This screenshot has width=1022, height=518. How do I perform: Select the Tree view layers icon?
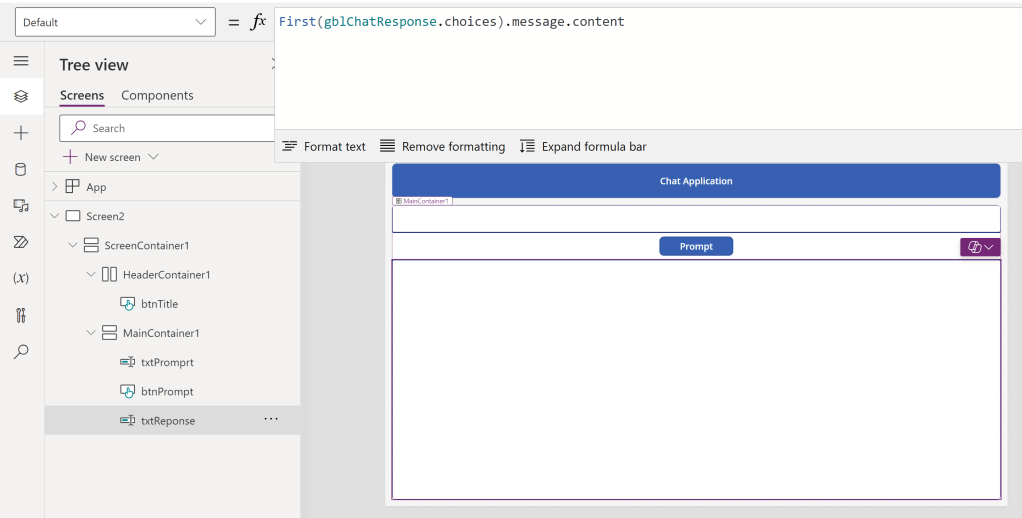21,97
